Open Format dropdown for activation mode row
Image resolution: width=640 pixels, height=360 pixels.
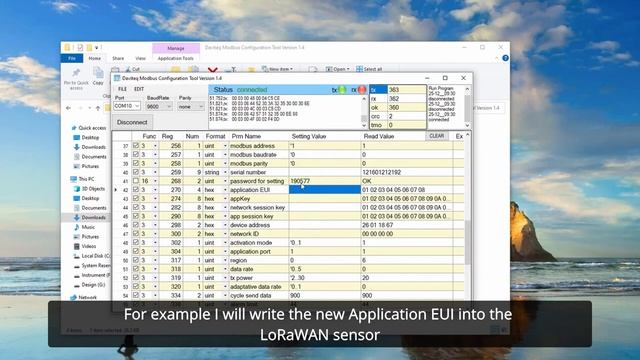point(225,243)
